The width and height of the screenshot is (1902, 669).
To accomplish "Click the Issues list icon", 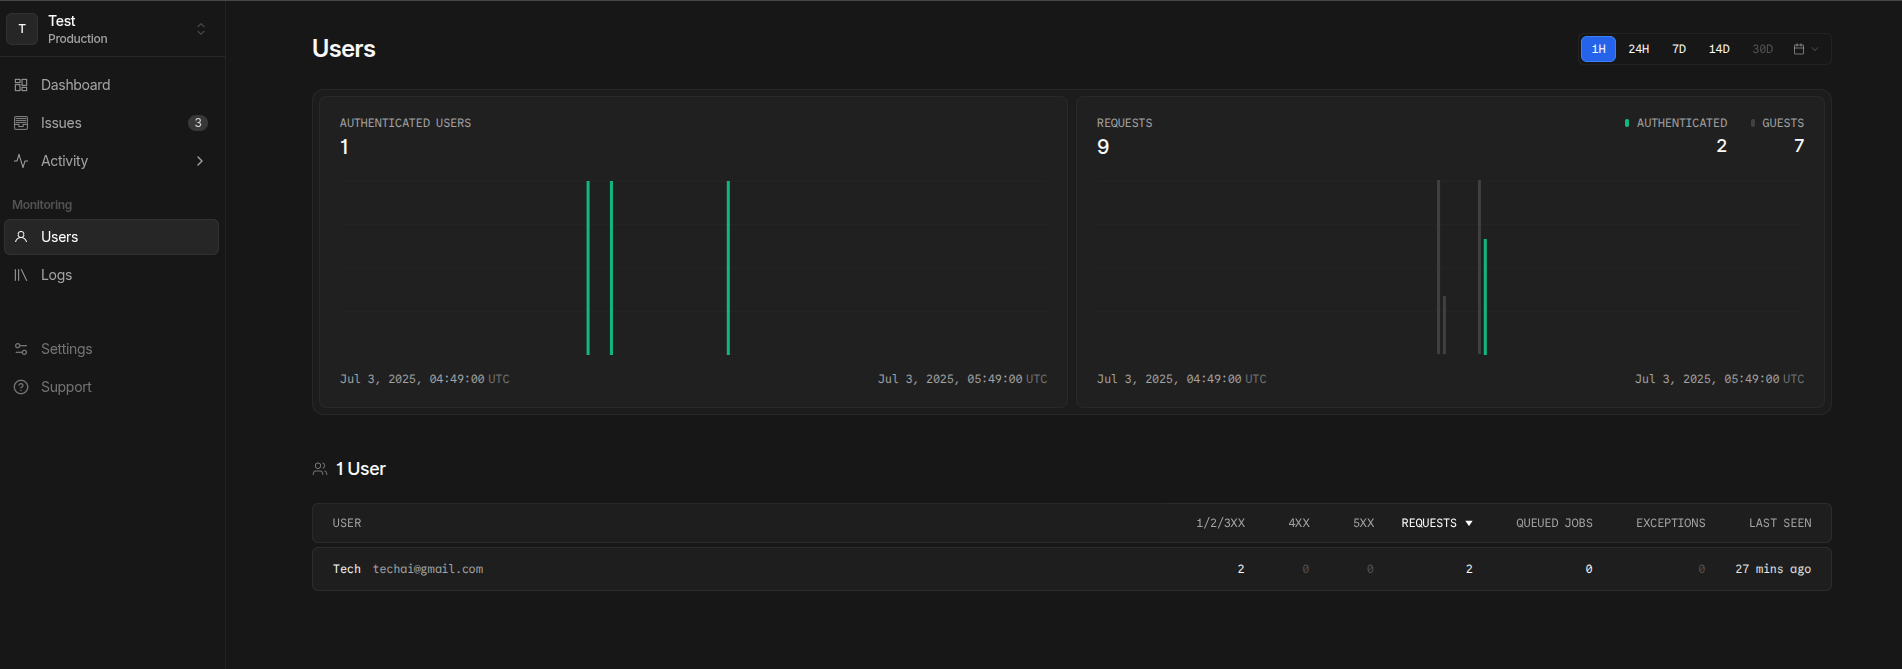I will [21, 123].
